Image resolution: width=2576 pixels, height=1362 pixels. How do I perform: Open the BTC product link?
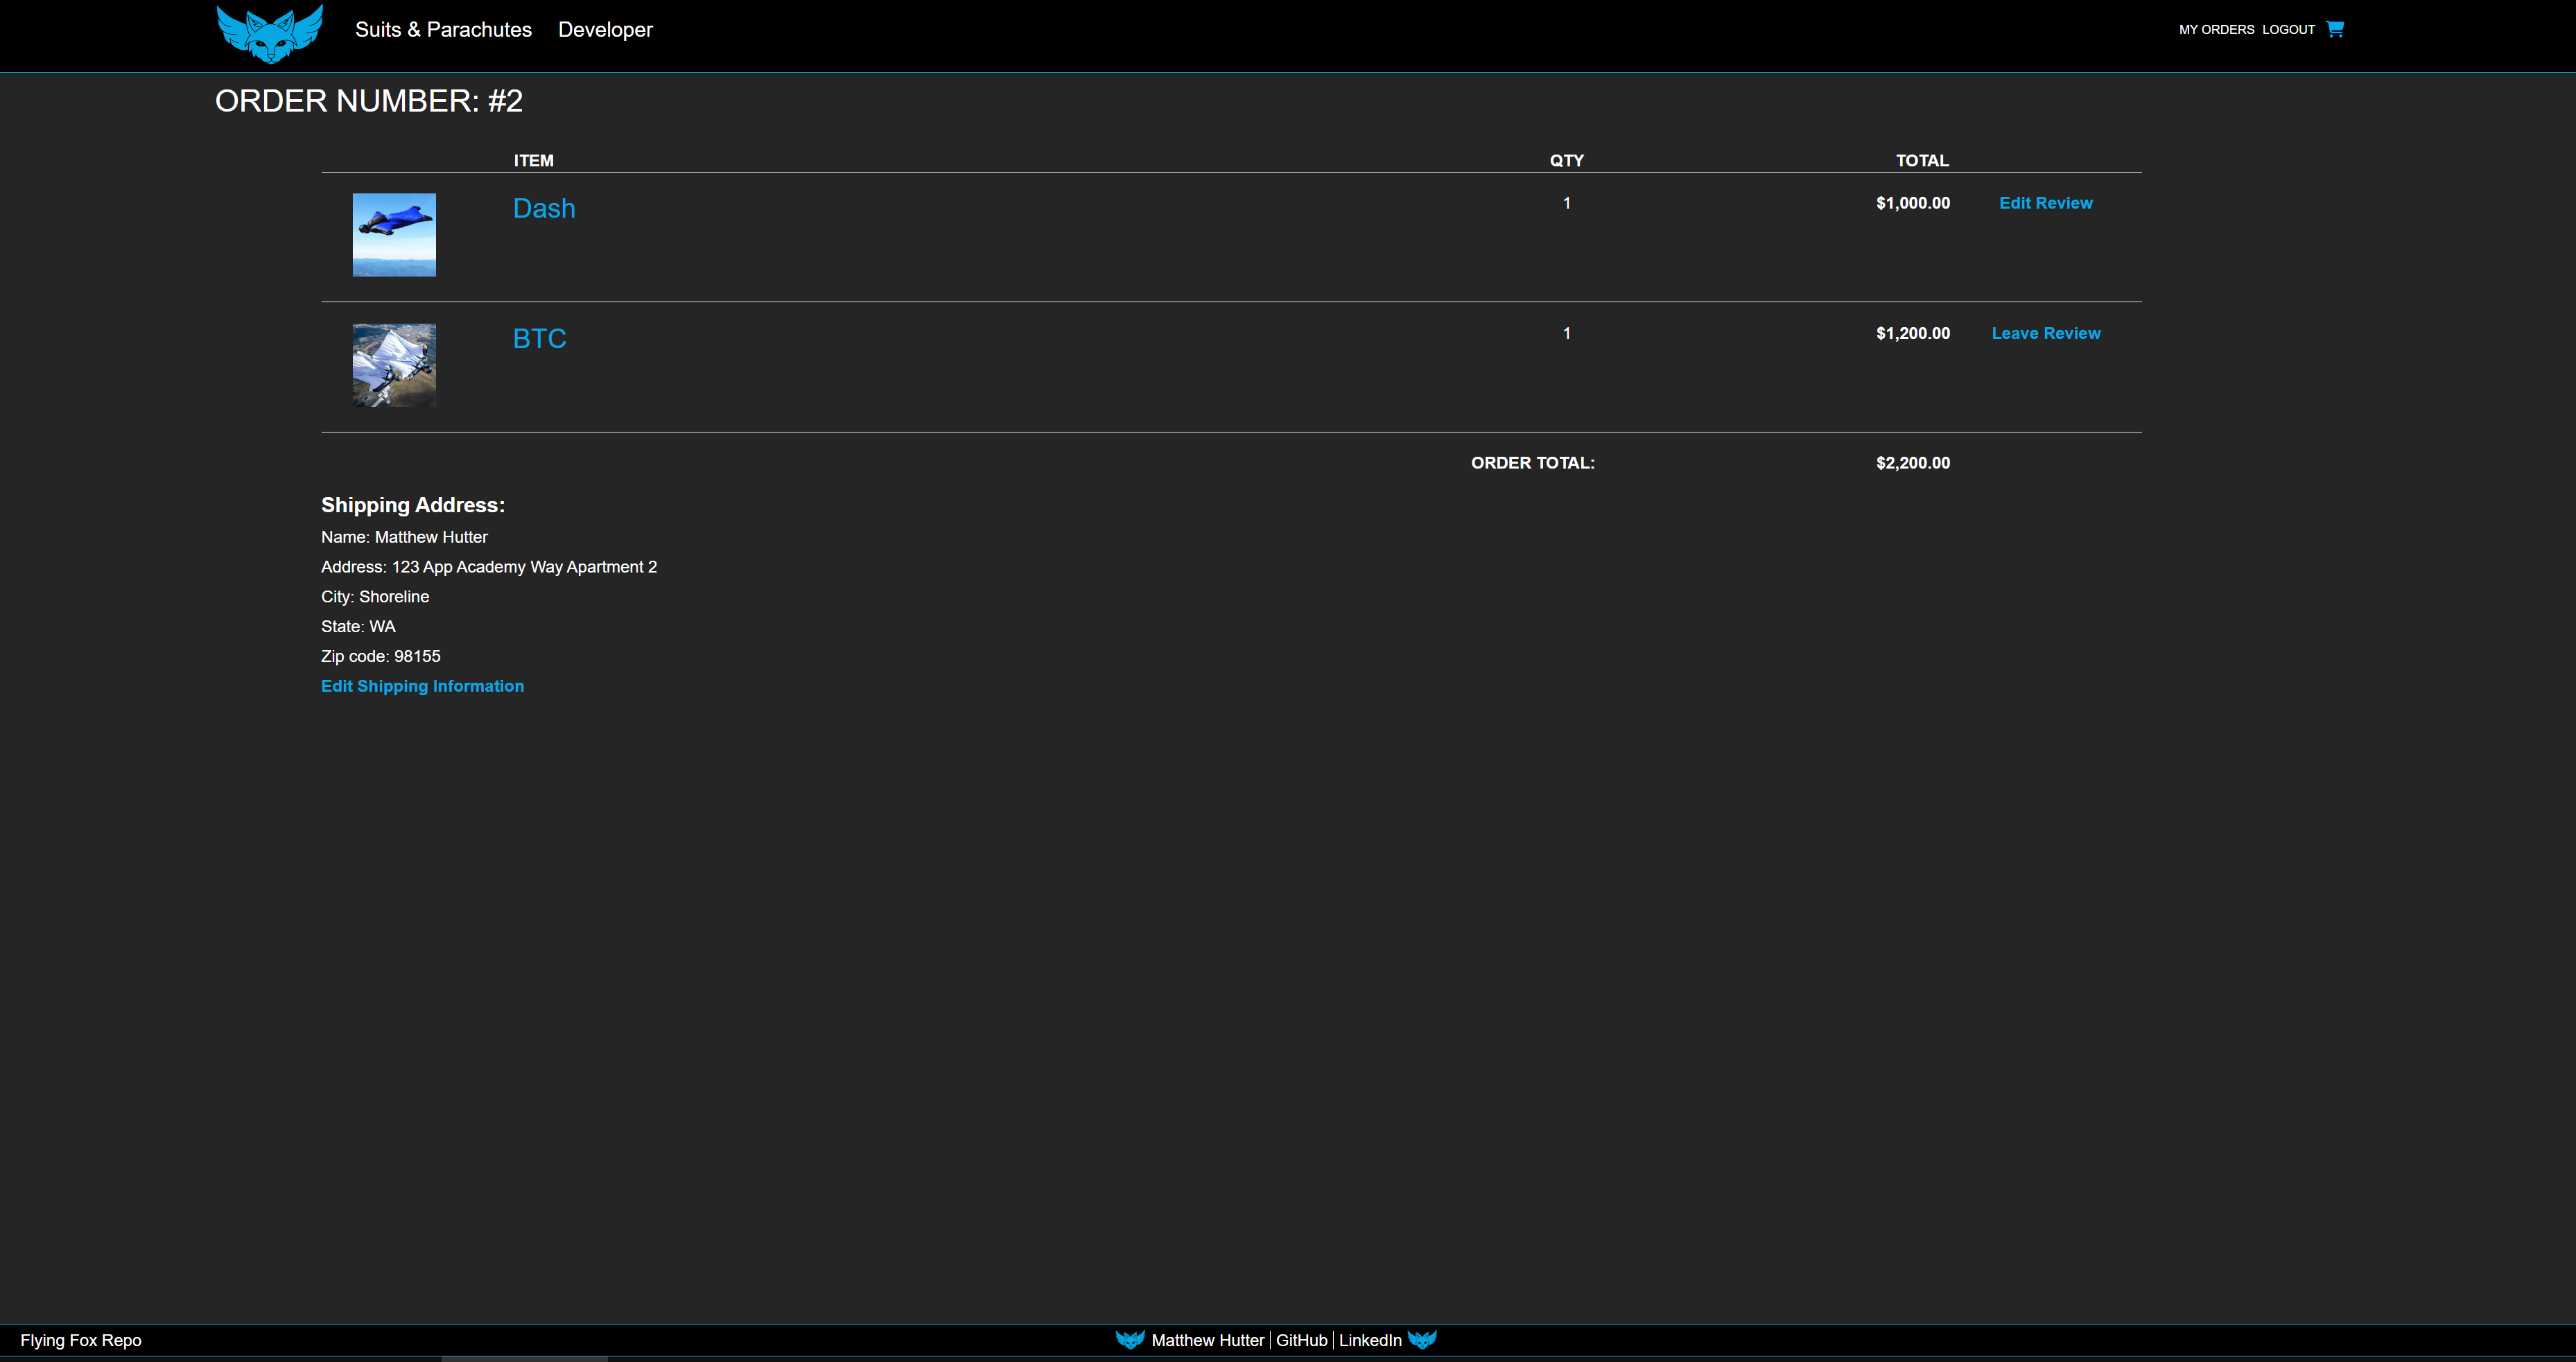click(539, 338)
